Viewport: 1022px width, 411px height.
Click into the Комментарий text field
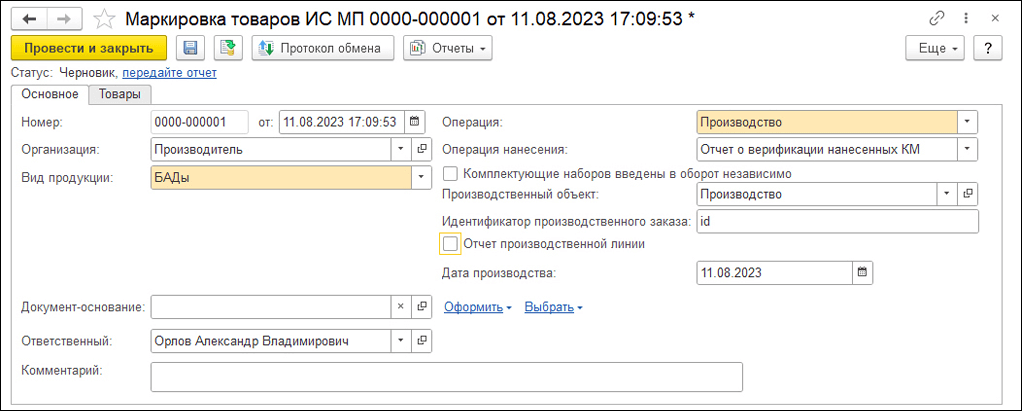tap(446, 376)
